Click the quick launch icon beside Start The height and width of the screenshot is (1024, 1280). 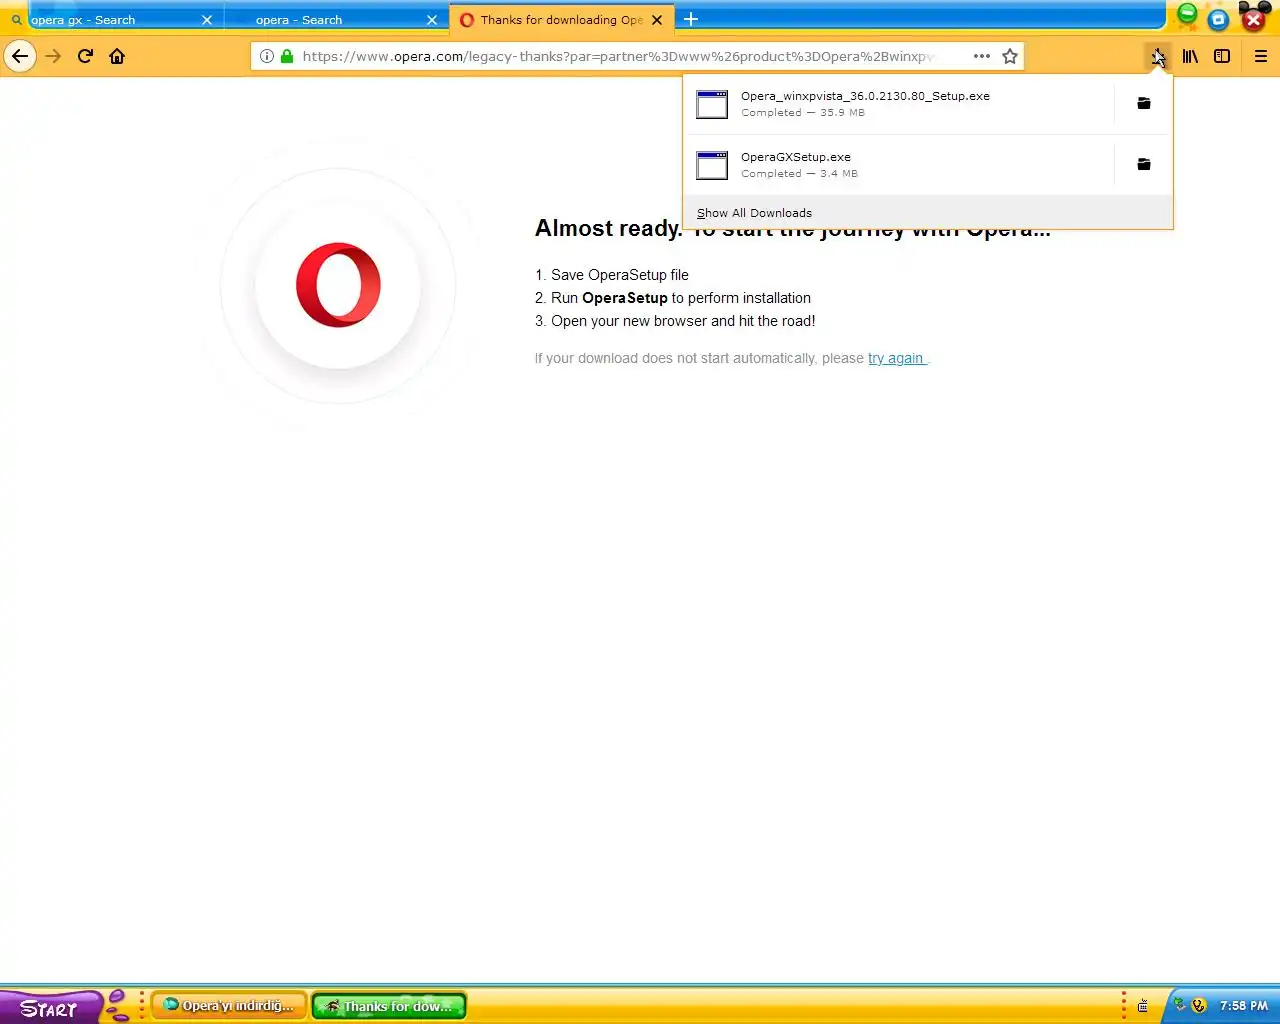coord(118,1006)
